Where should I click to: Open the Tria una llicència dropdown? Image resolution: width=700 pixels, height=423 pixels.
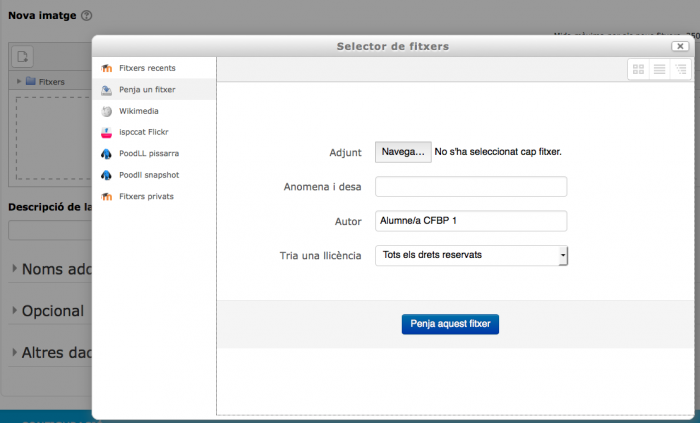click(471, 256)
